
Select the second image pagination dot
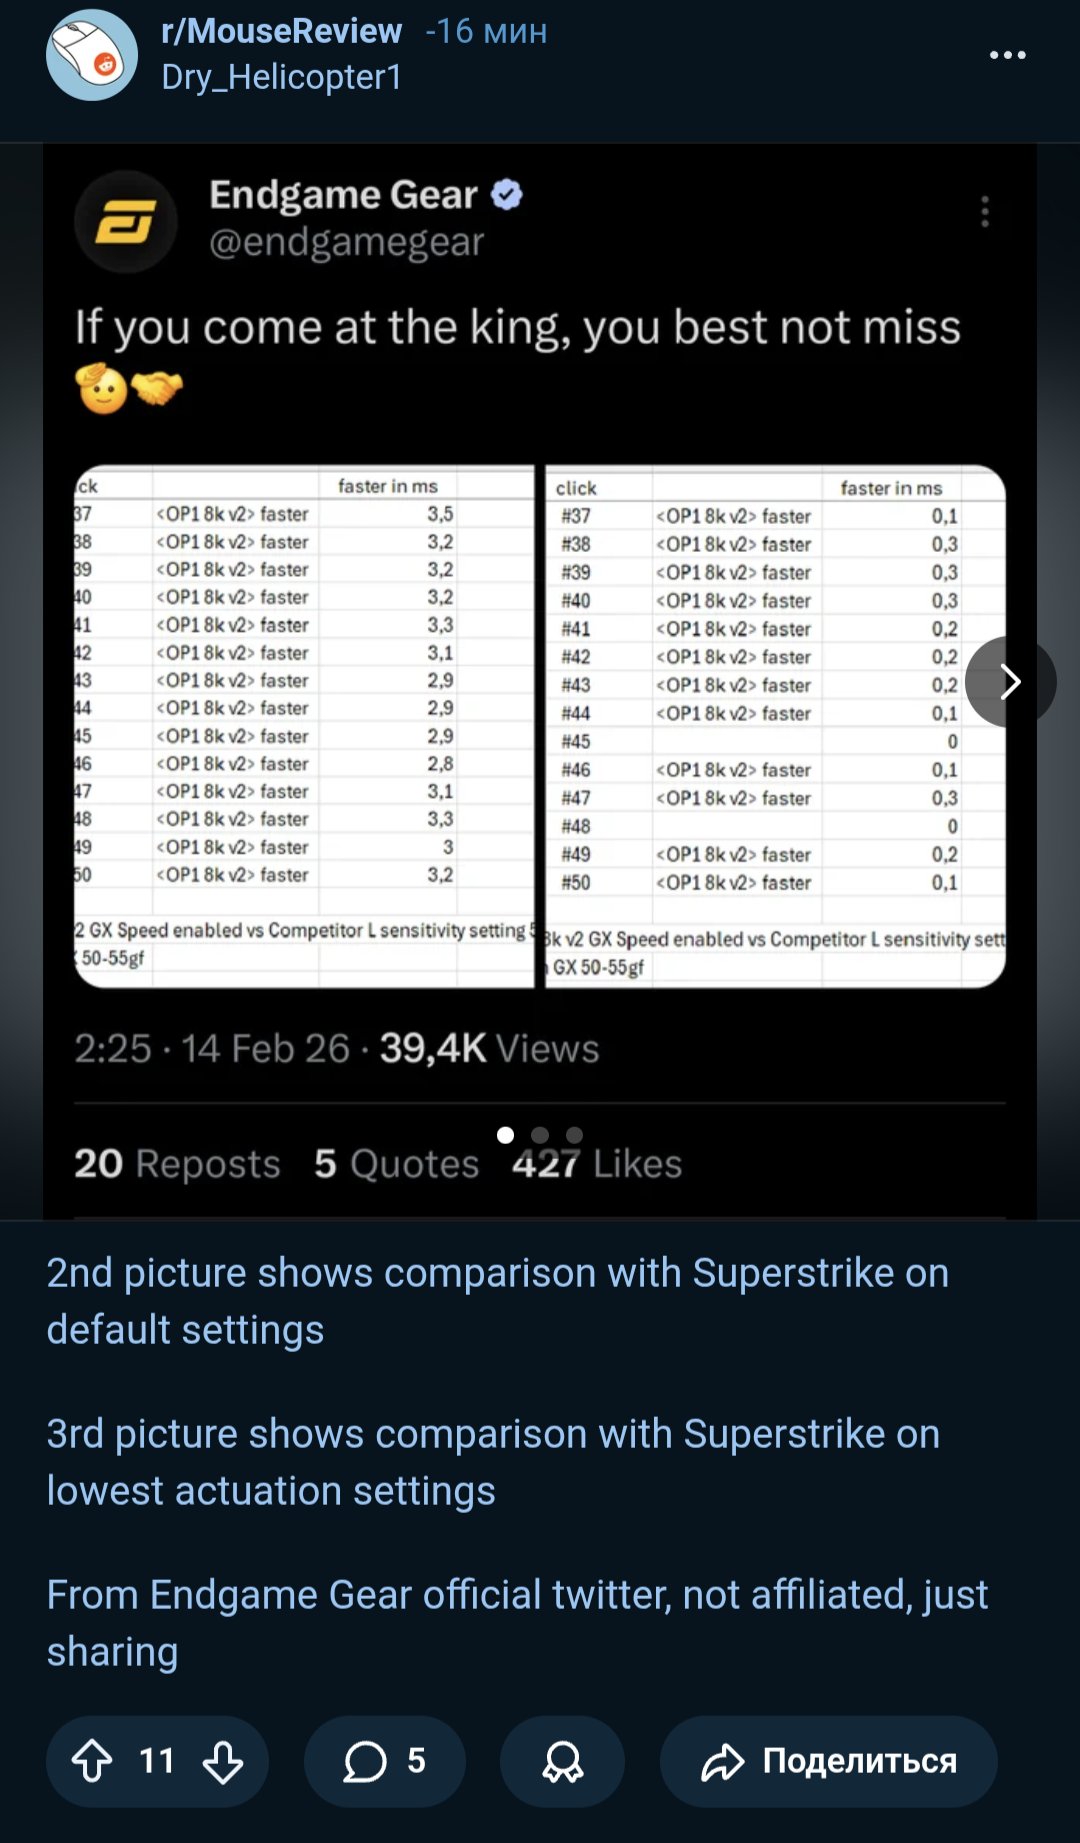tap(540, 1135)
